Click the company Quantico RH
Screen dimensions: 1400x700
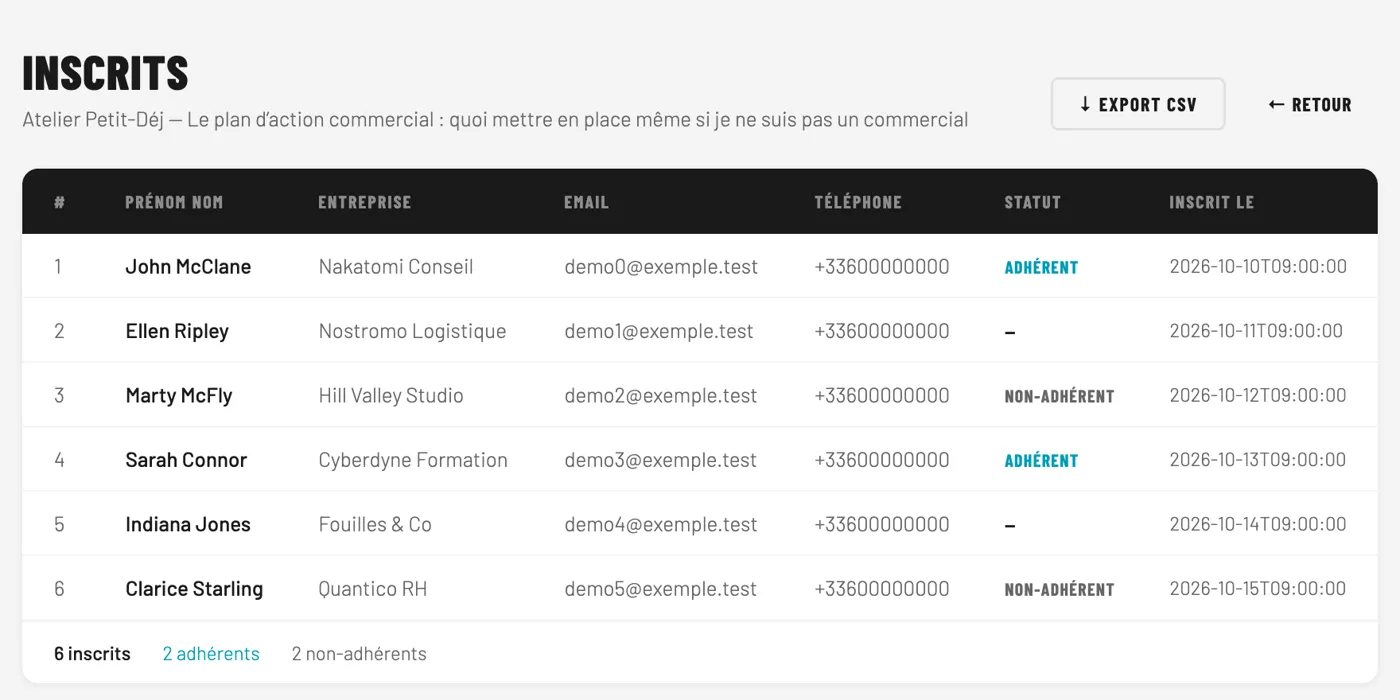coord(373,589)
